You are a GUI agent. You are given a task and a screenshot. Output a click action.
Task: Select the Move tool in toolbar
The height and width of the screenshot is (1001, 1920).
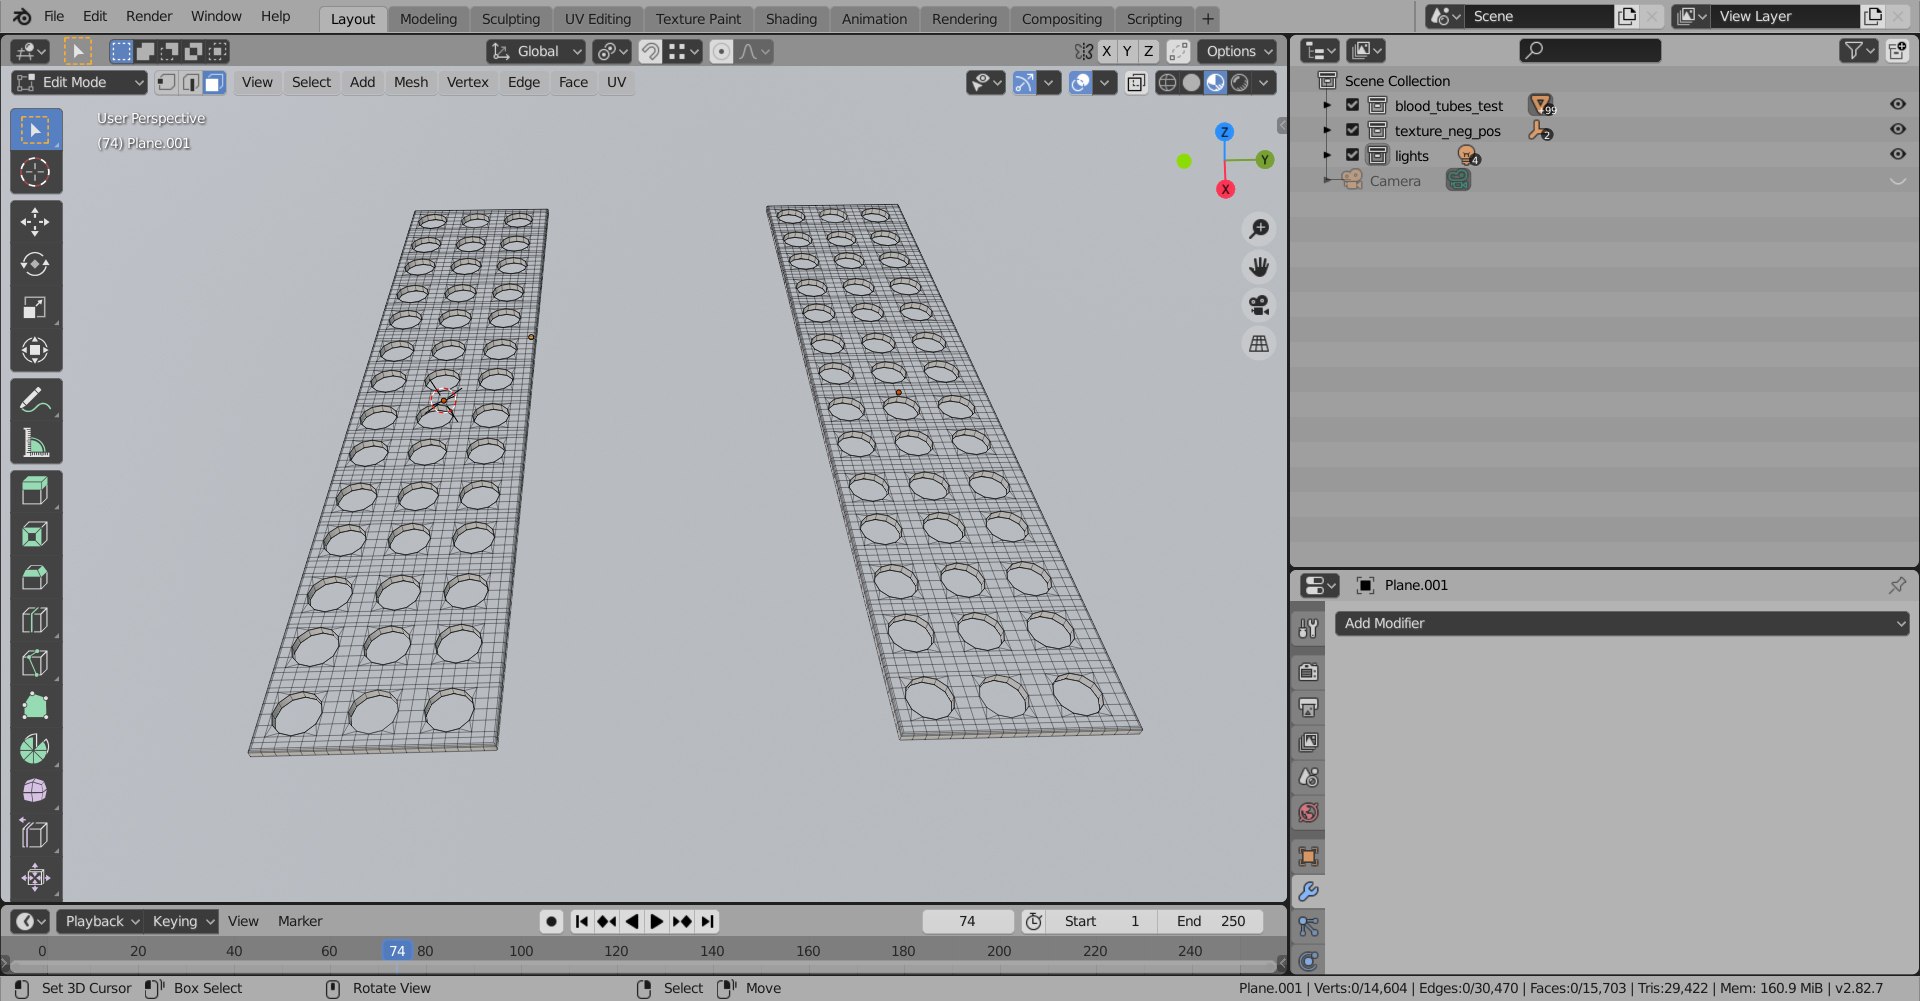click(x=35, y=222)
